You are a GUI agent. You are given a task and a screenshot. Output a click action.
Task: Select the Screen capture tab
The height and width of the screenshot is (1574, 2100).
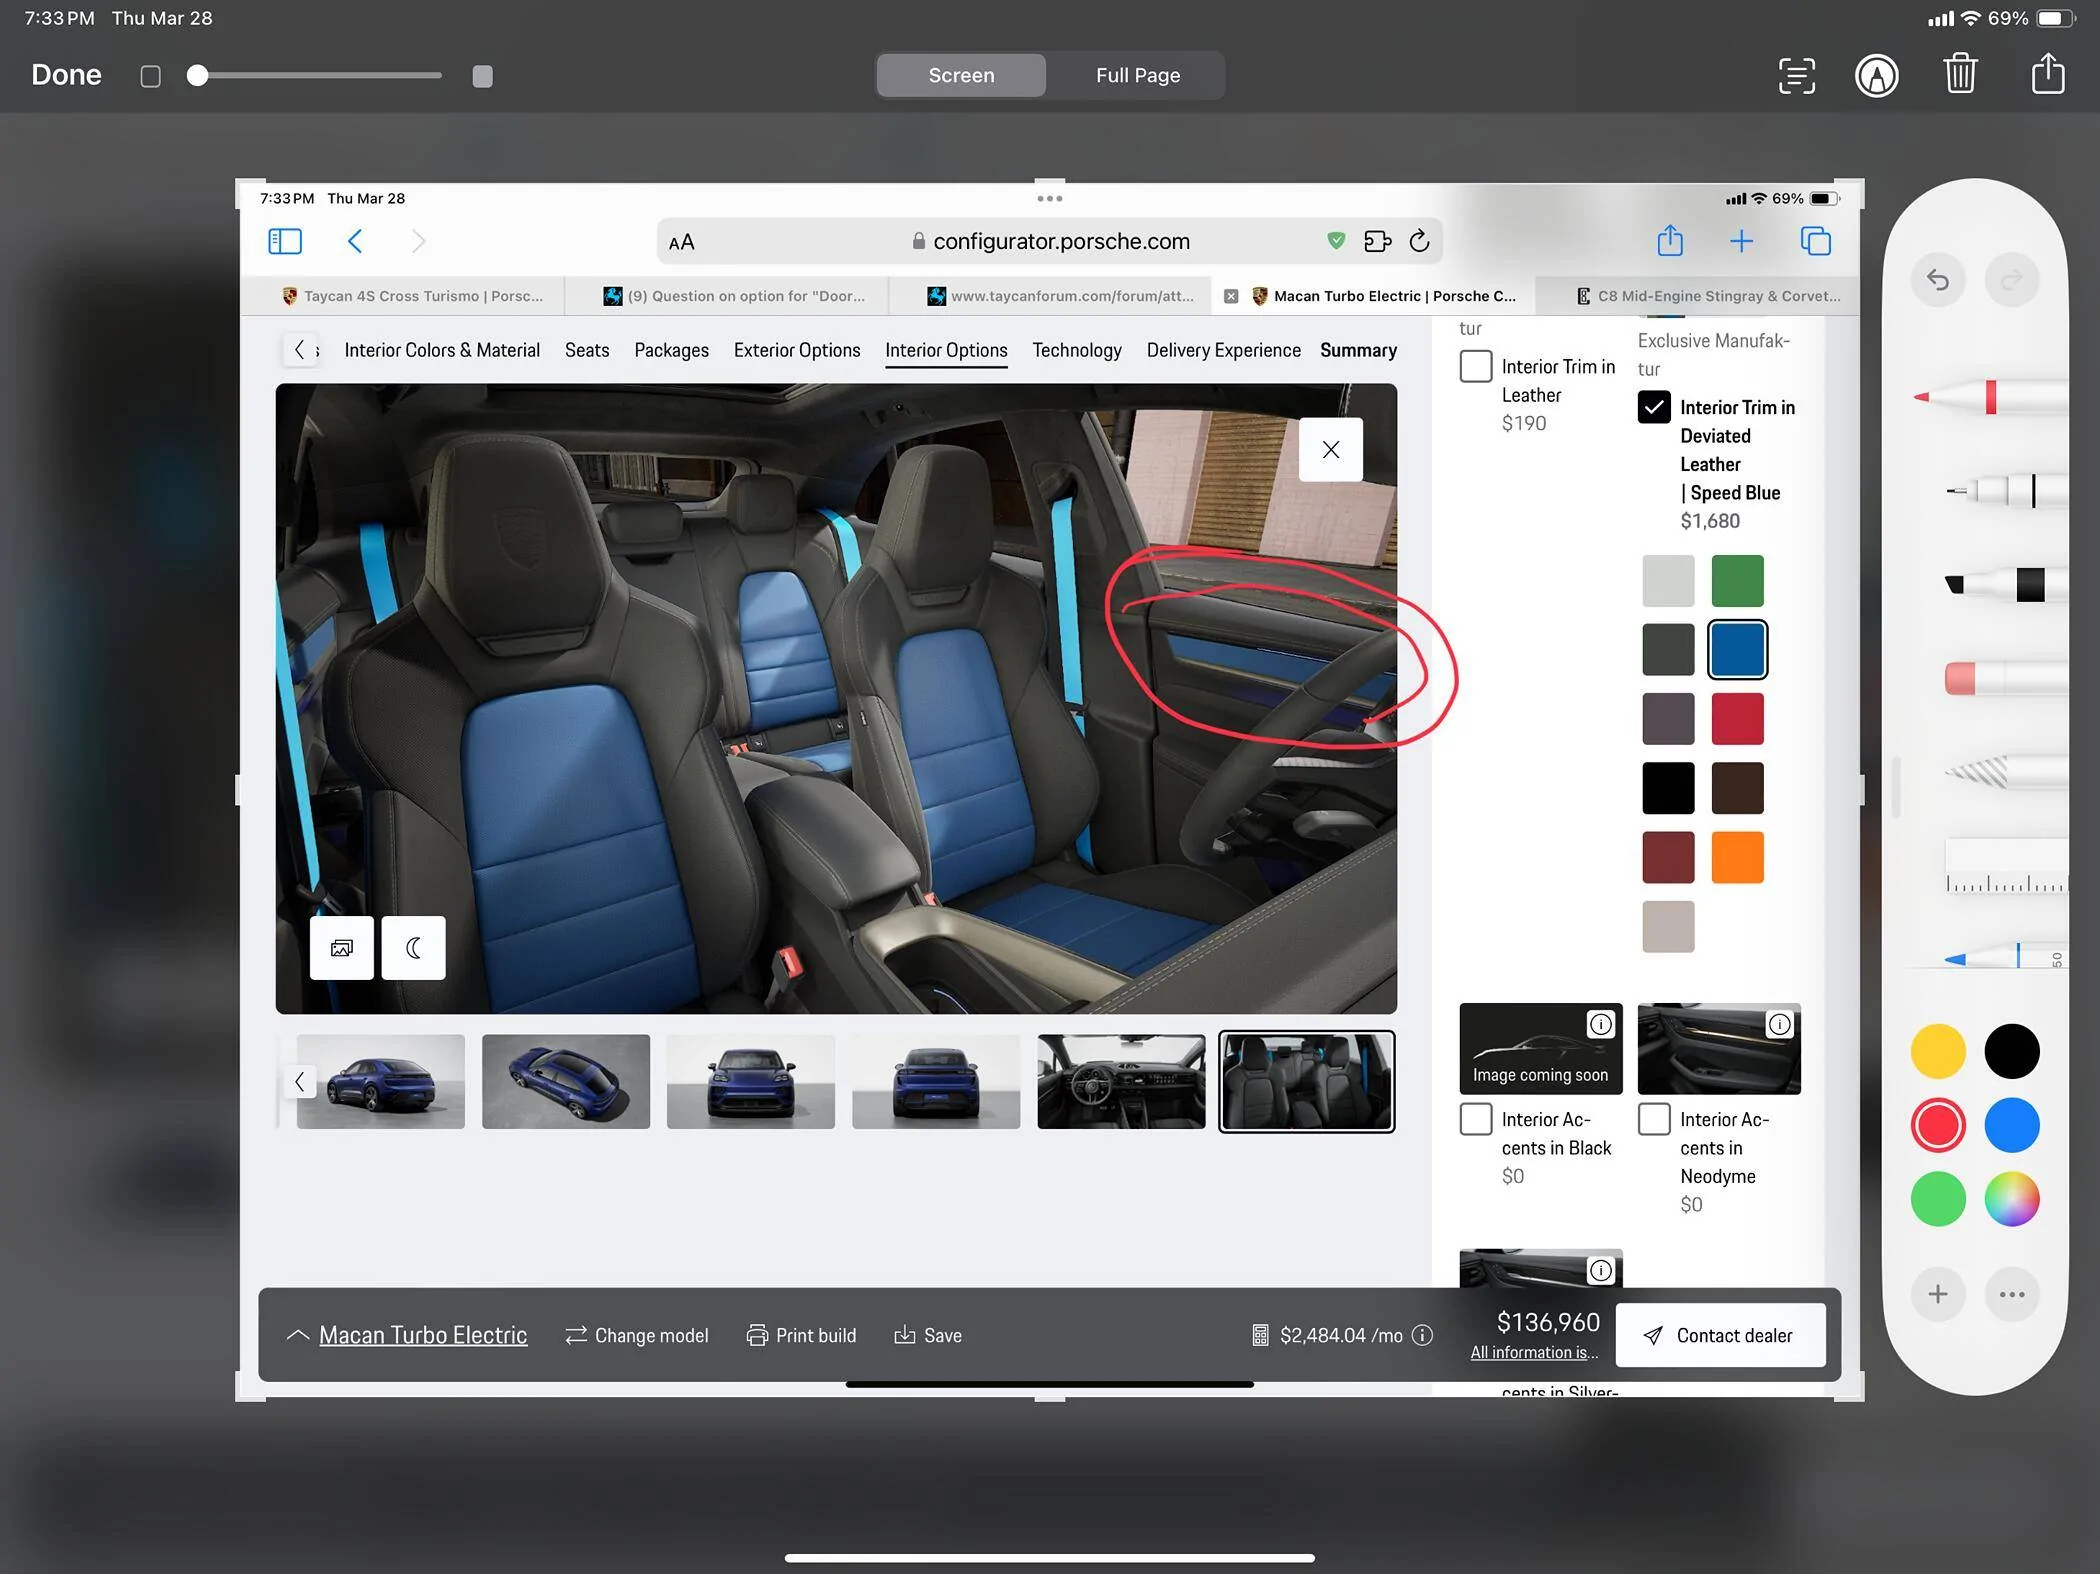(961, 75)
